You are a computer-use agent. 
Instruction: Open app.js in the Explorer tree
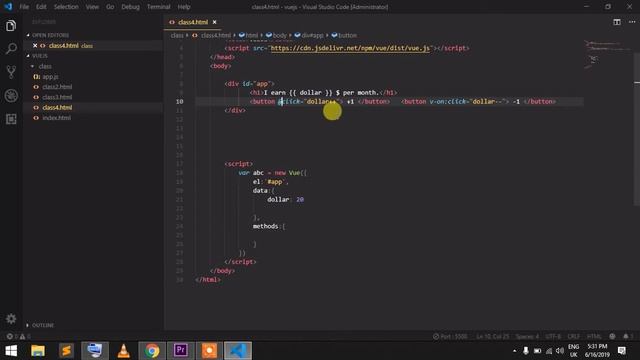pos(50,76)
